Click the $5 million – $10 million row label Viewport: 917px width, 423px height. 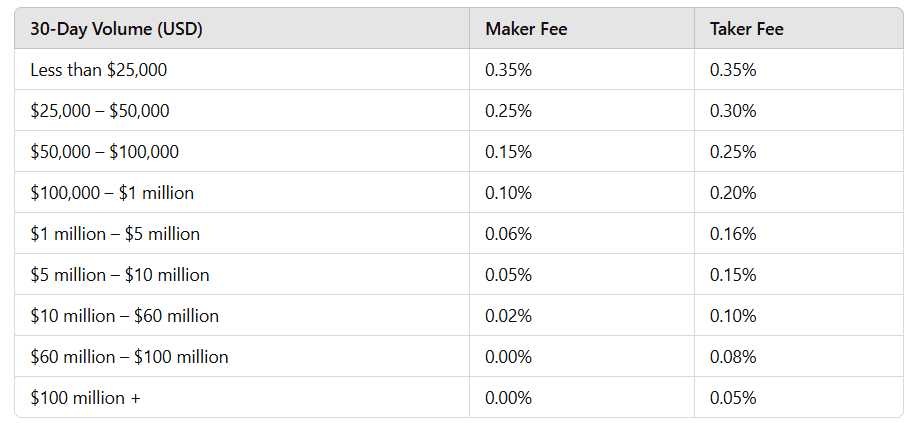click(120, 275)
